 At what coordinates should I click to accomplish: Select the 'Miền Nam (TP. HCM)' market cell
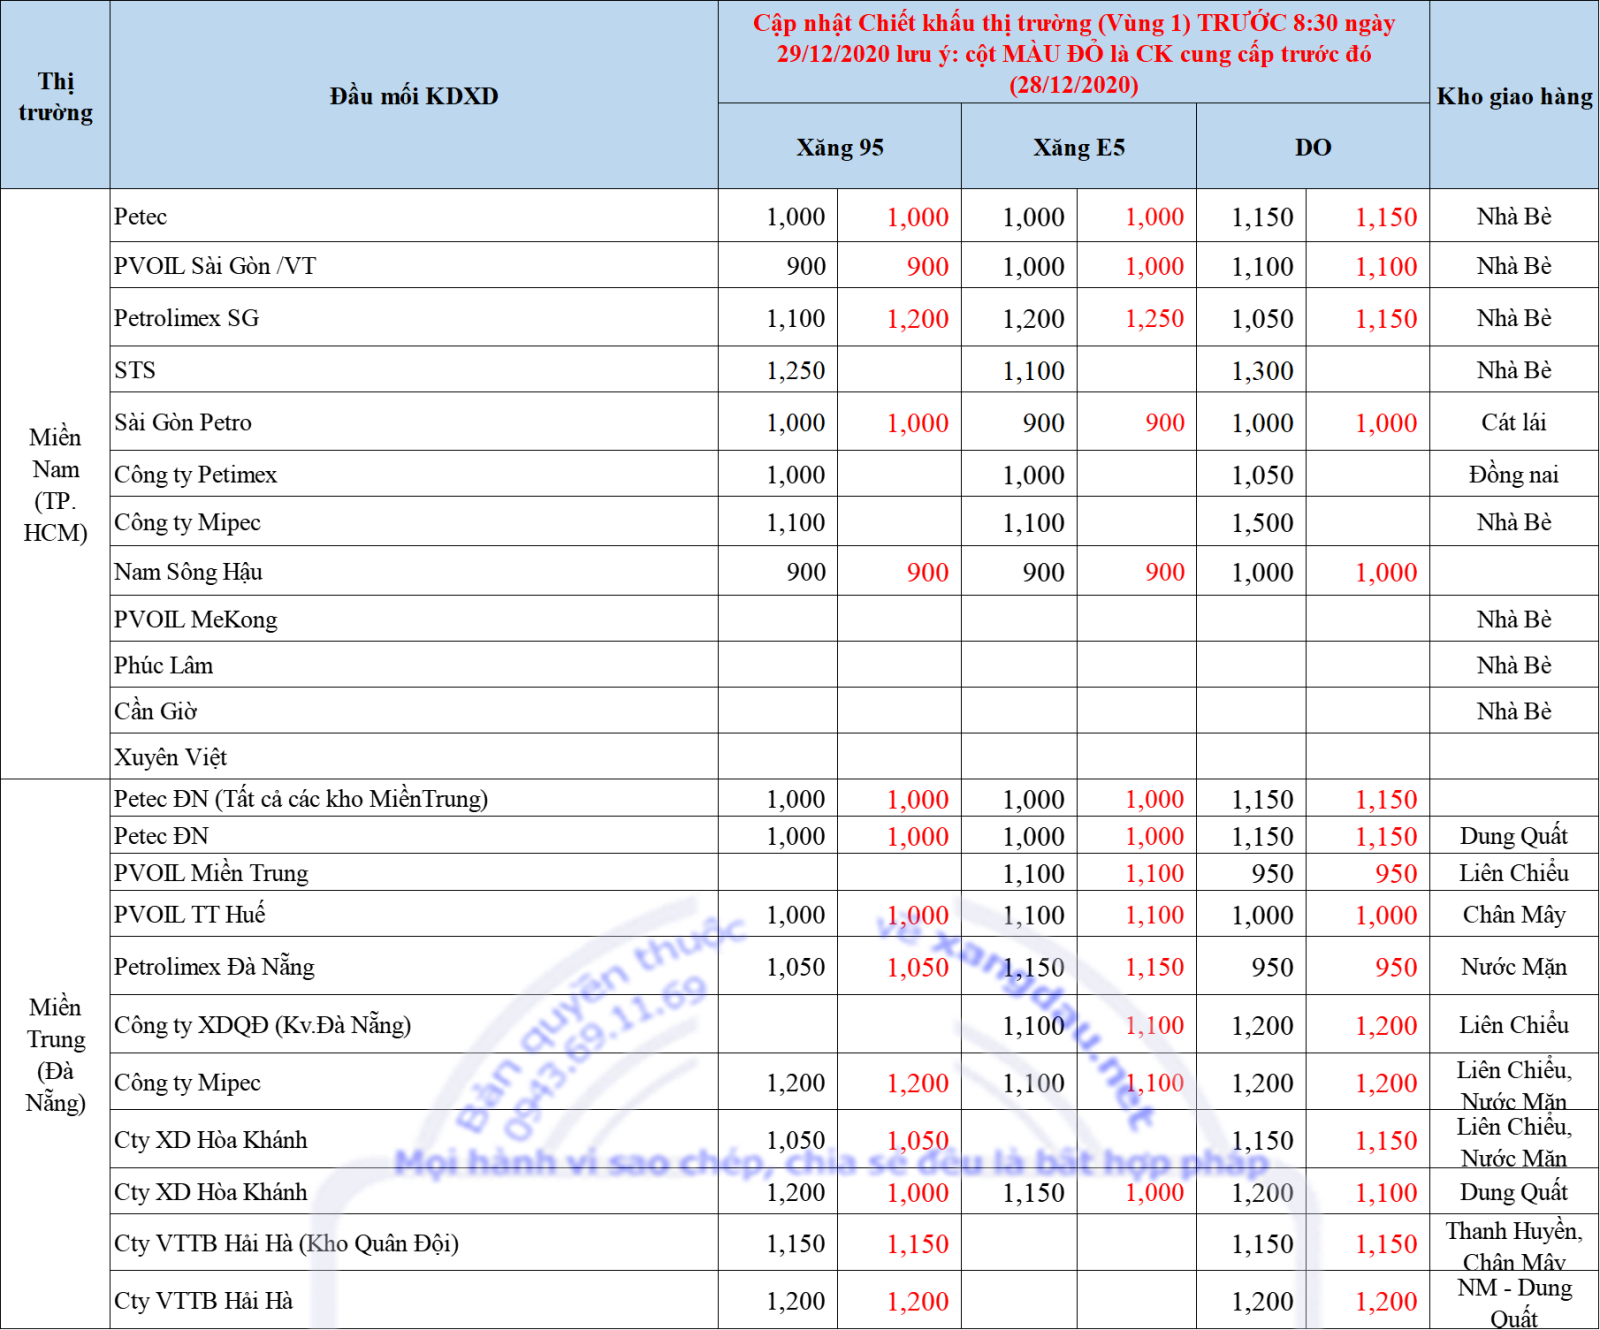[x=56, y=484]
